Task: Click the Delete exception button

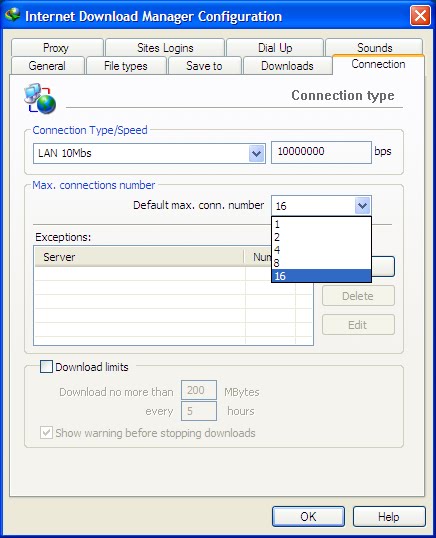Action: [358, 296]
